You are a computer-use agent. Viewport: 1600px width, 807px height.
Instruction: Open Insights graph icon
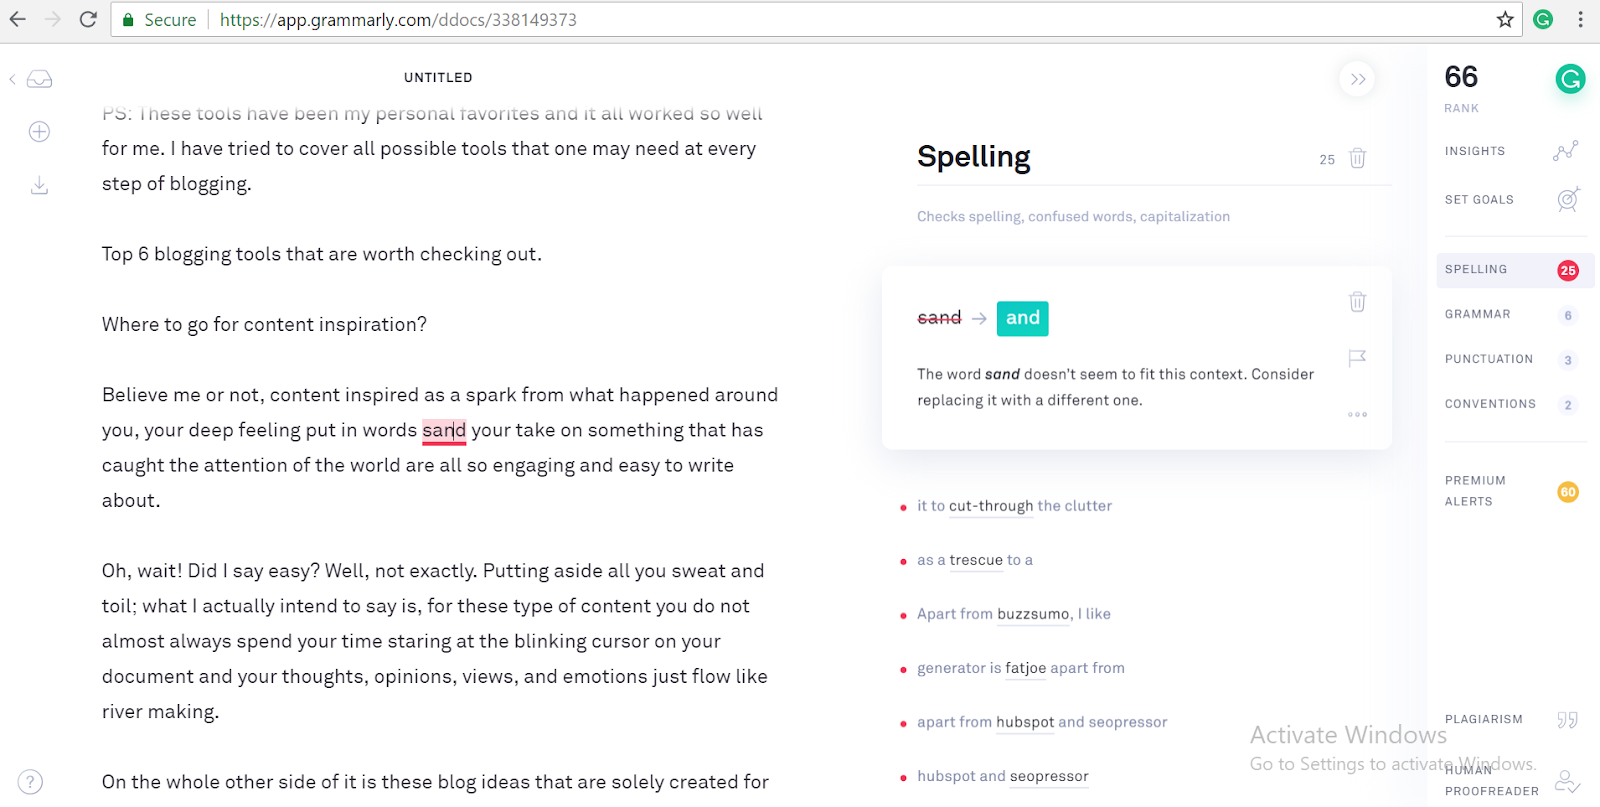[x=1566, y=151]
